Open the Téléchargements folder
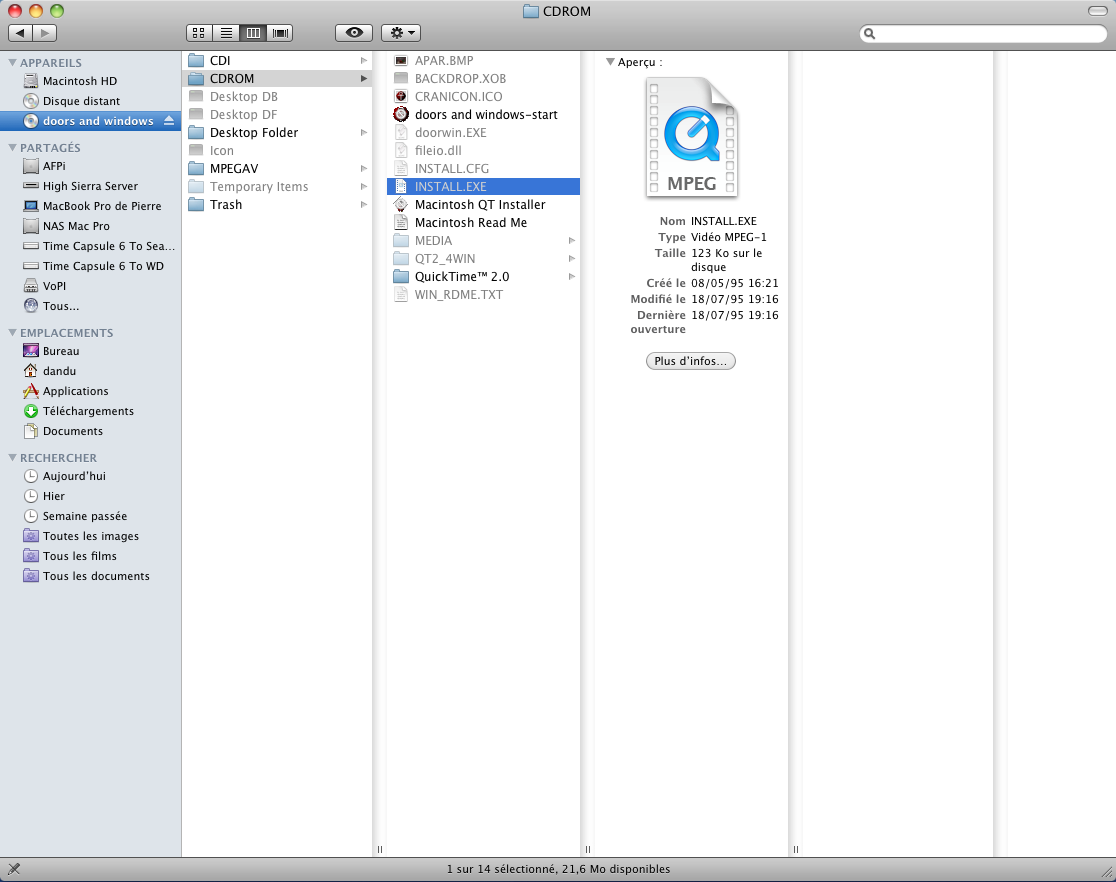 (x=90, y=411)
